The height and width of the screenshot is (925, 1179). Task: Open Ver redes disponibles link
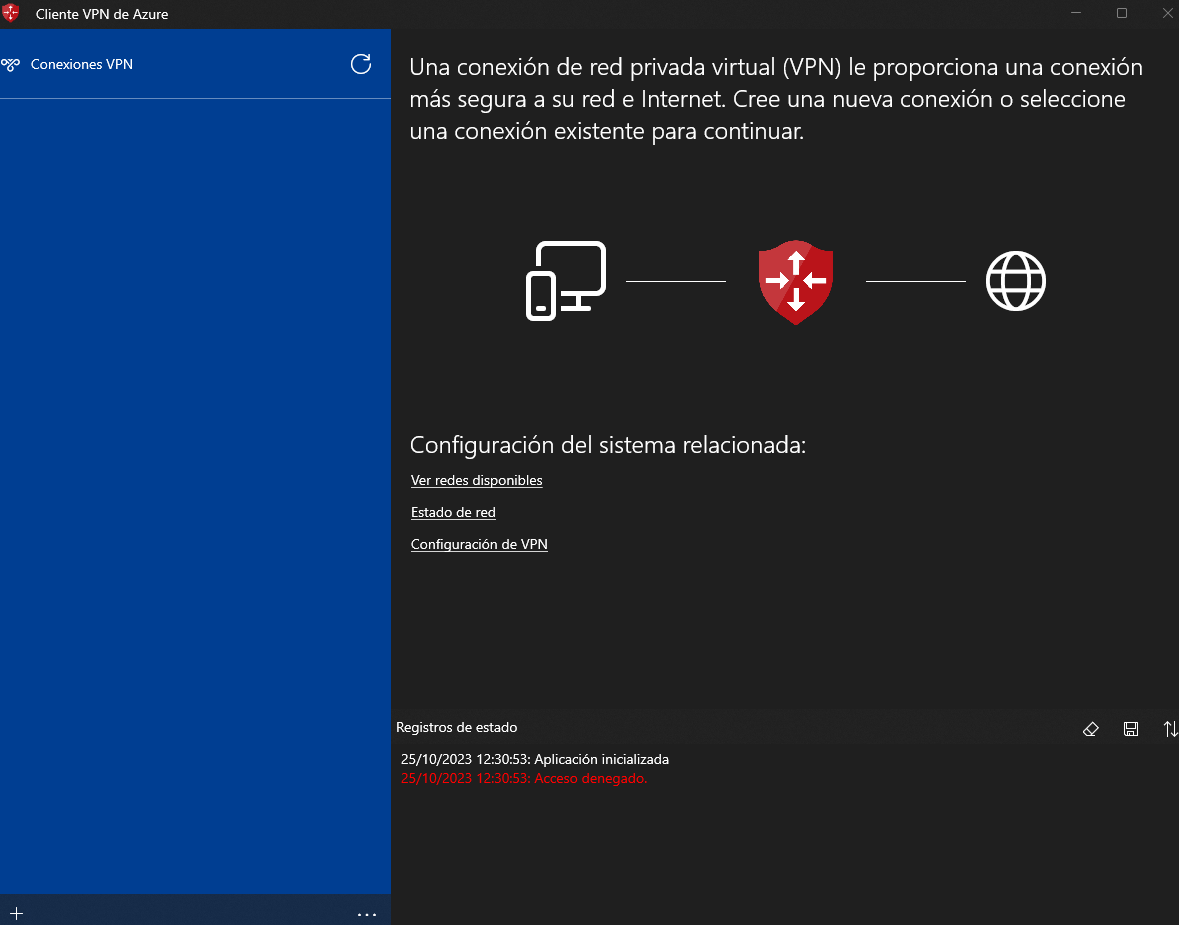[x=477, y=481]
